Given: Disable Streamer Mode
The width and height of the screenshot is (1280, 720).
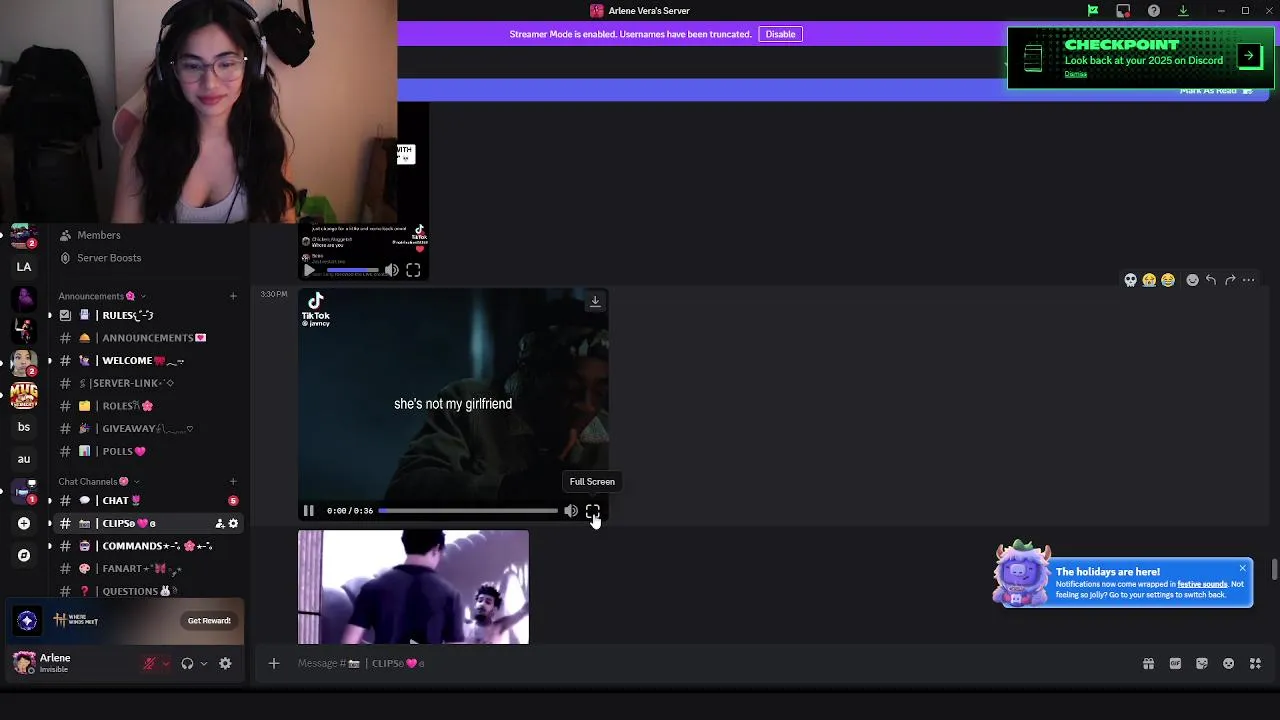Looking at the screenshot, I should [780, 34].
